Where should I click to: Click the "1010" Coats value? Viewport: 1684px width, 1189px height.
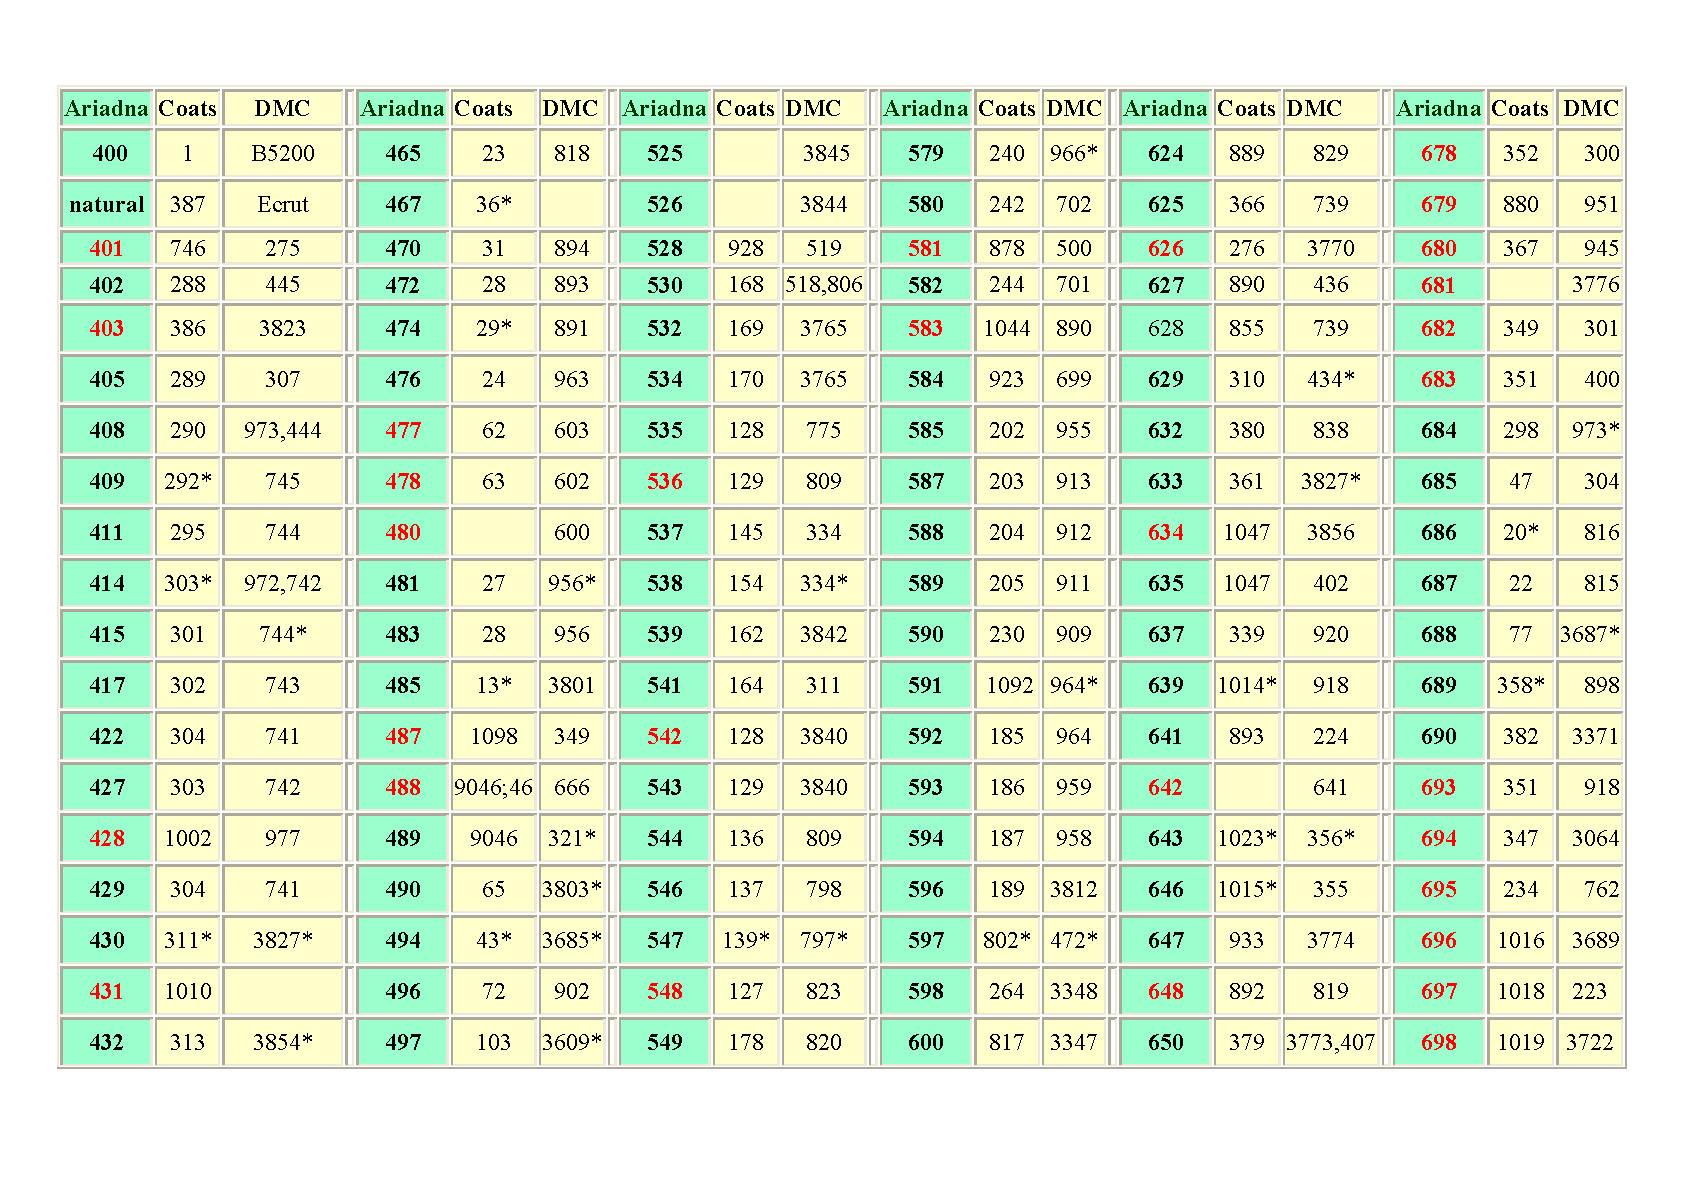point(188,992)
